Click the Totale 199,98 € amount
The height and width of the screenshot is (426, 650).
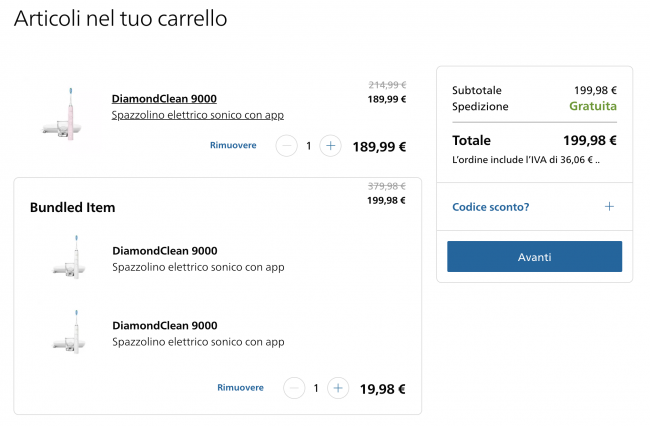coord(589,140)
